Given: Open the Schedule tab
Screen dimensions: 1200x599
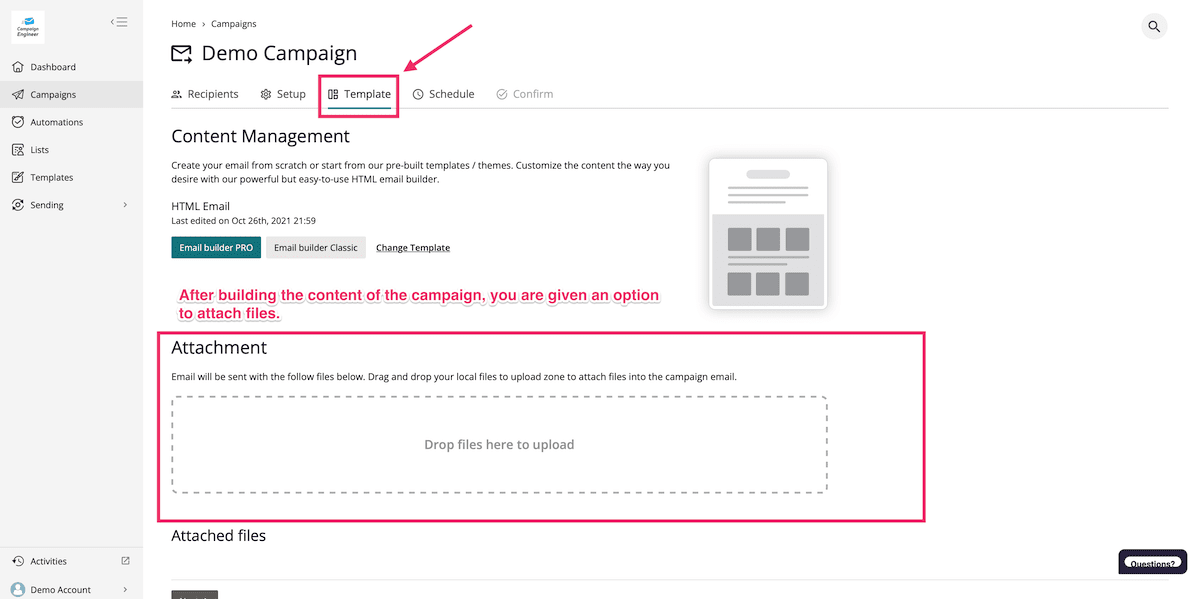Looking at the screenshot, I should tap(443, 94).
